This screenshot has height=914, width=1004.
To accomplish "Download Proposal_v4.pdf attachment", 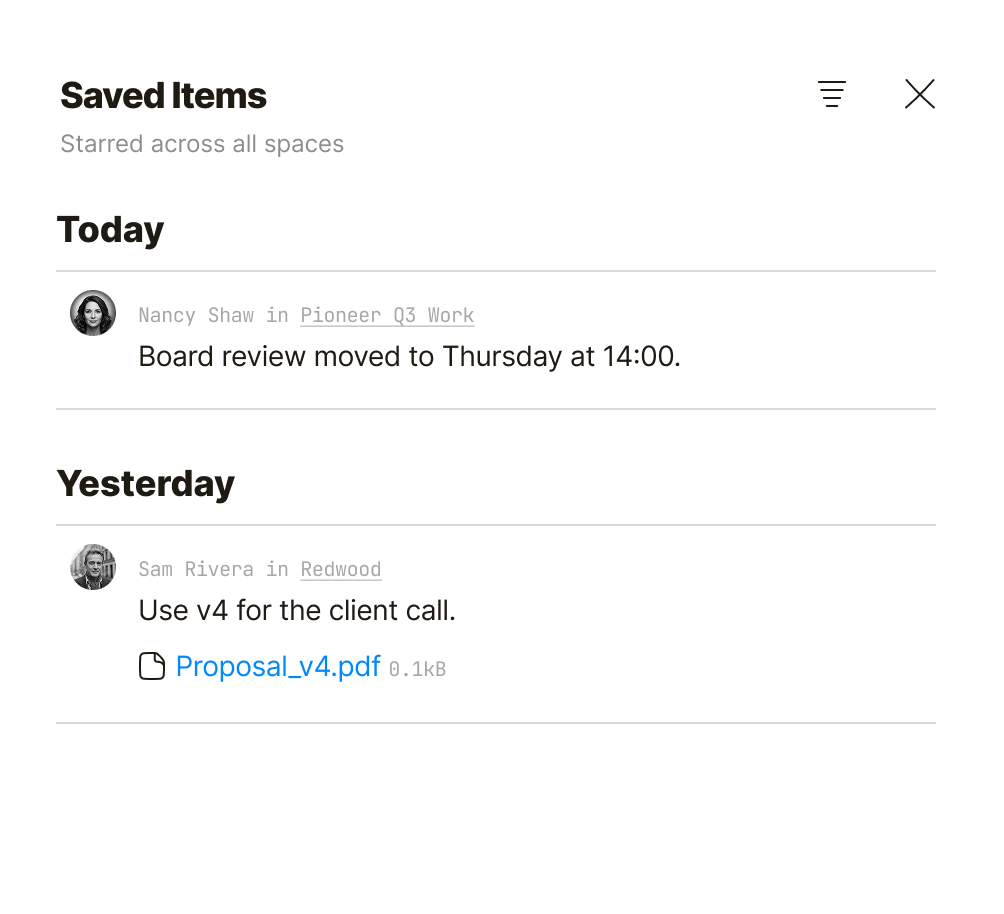I will [x=278, y=666].
